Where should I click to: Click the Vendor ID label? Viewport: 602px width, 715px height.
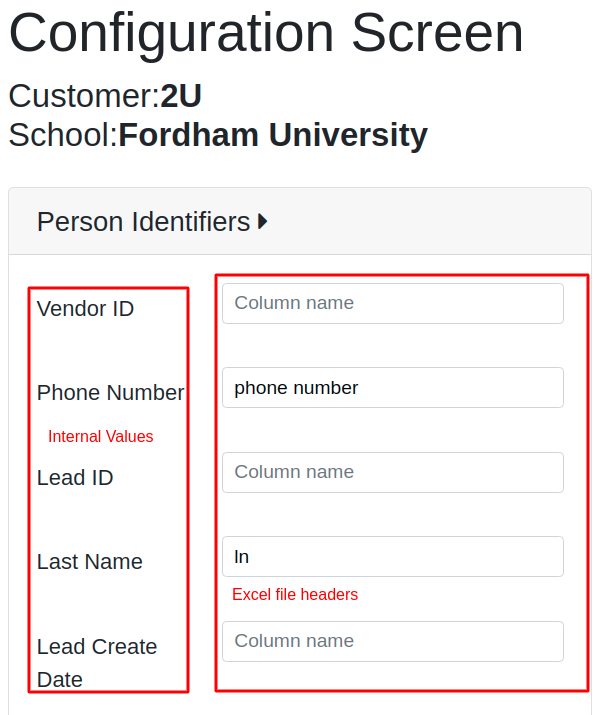click(85, 309)
